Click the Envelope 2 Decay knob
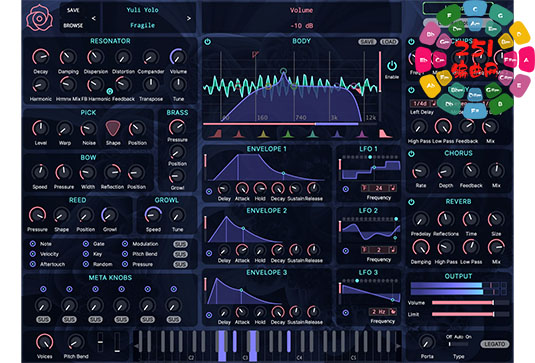Image resolution: width=535 pixels, height=363 pixels. [278, 250]
